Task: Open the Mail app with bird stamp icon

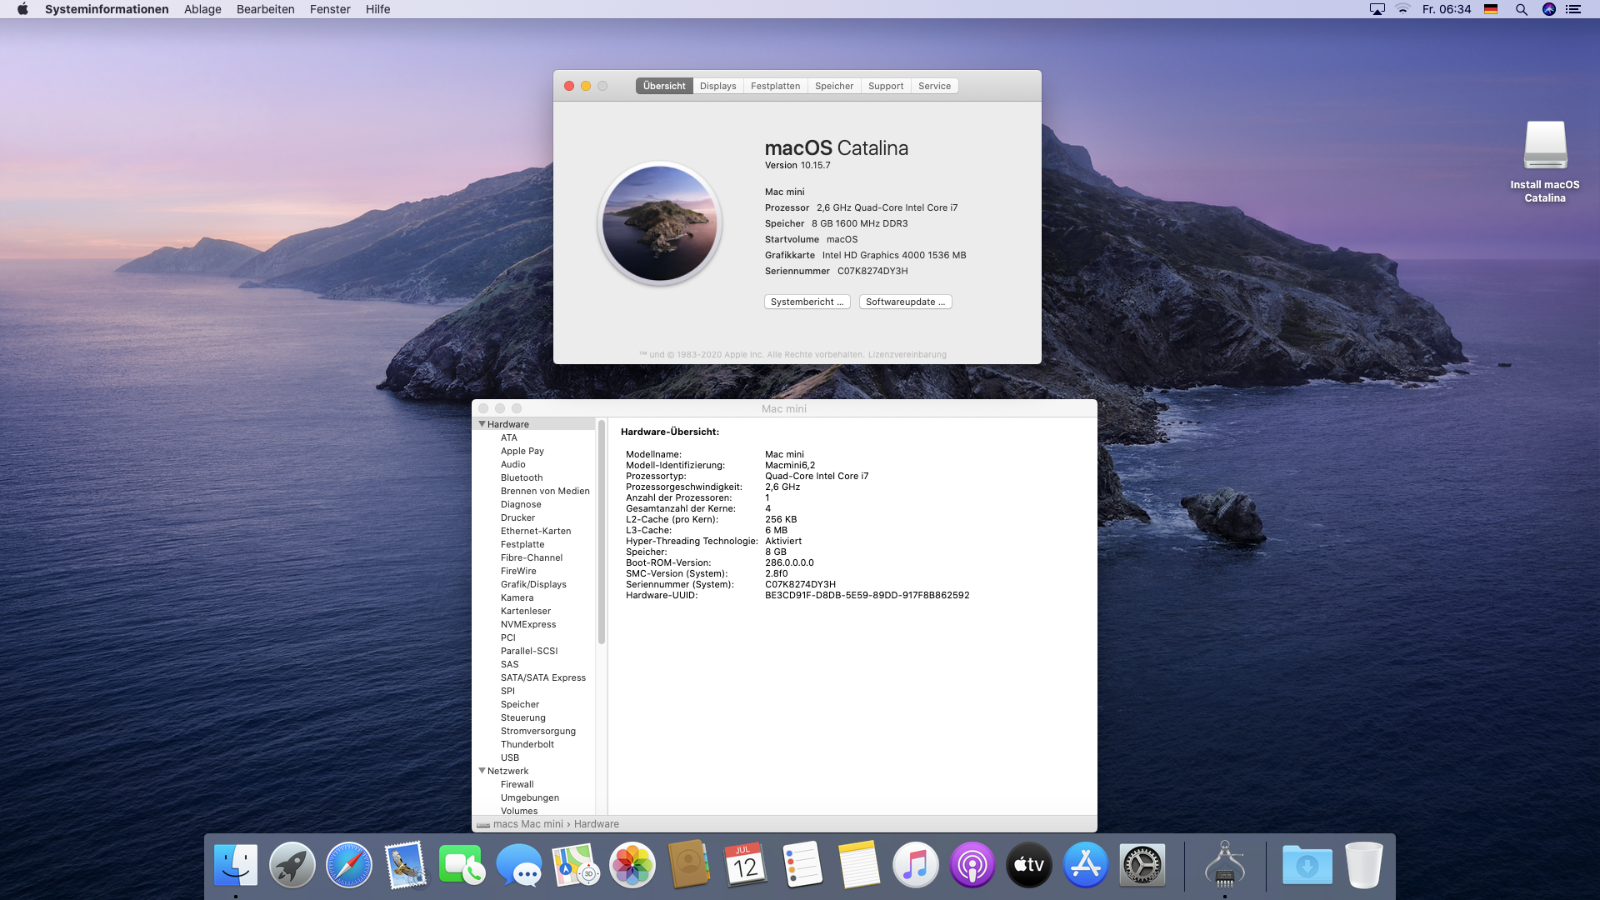Action: [406, 865]
